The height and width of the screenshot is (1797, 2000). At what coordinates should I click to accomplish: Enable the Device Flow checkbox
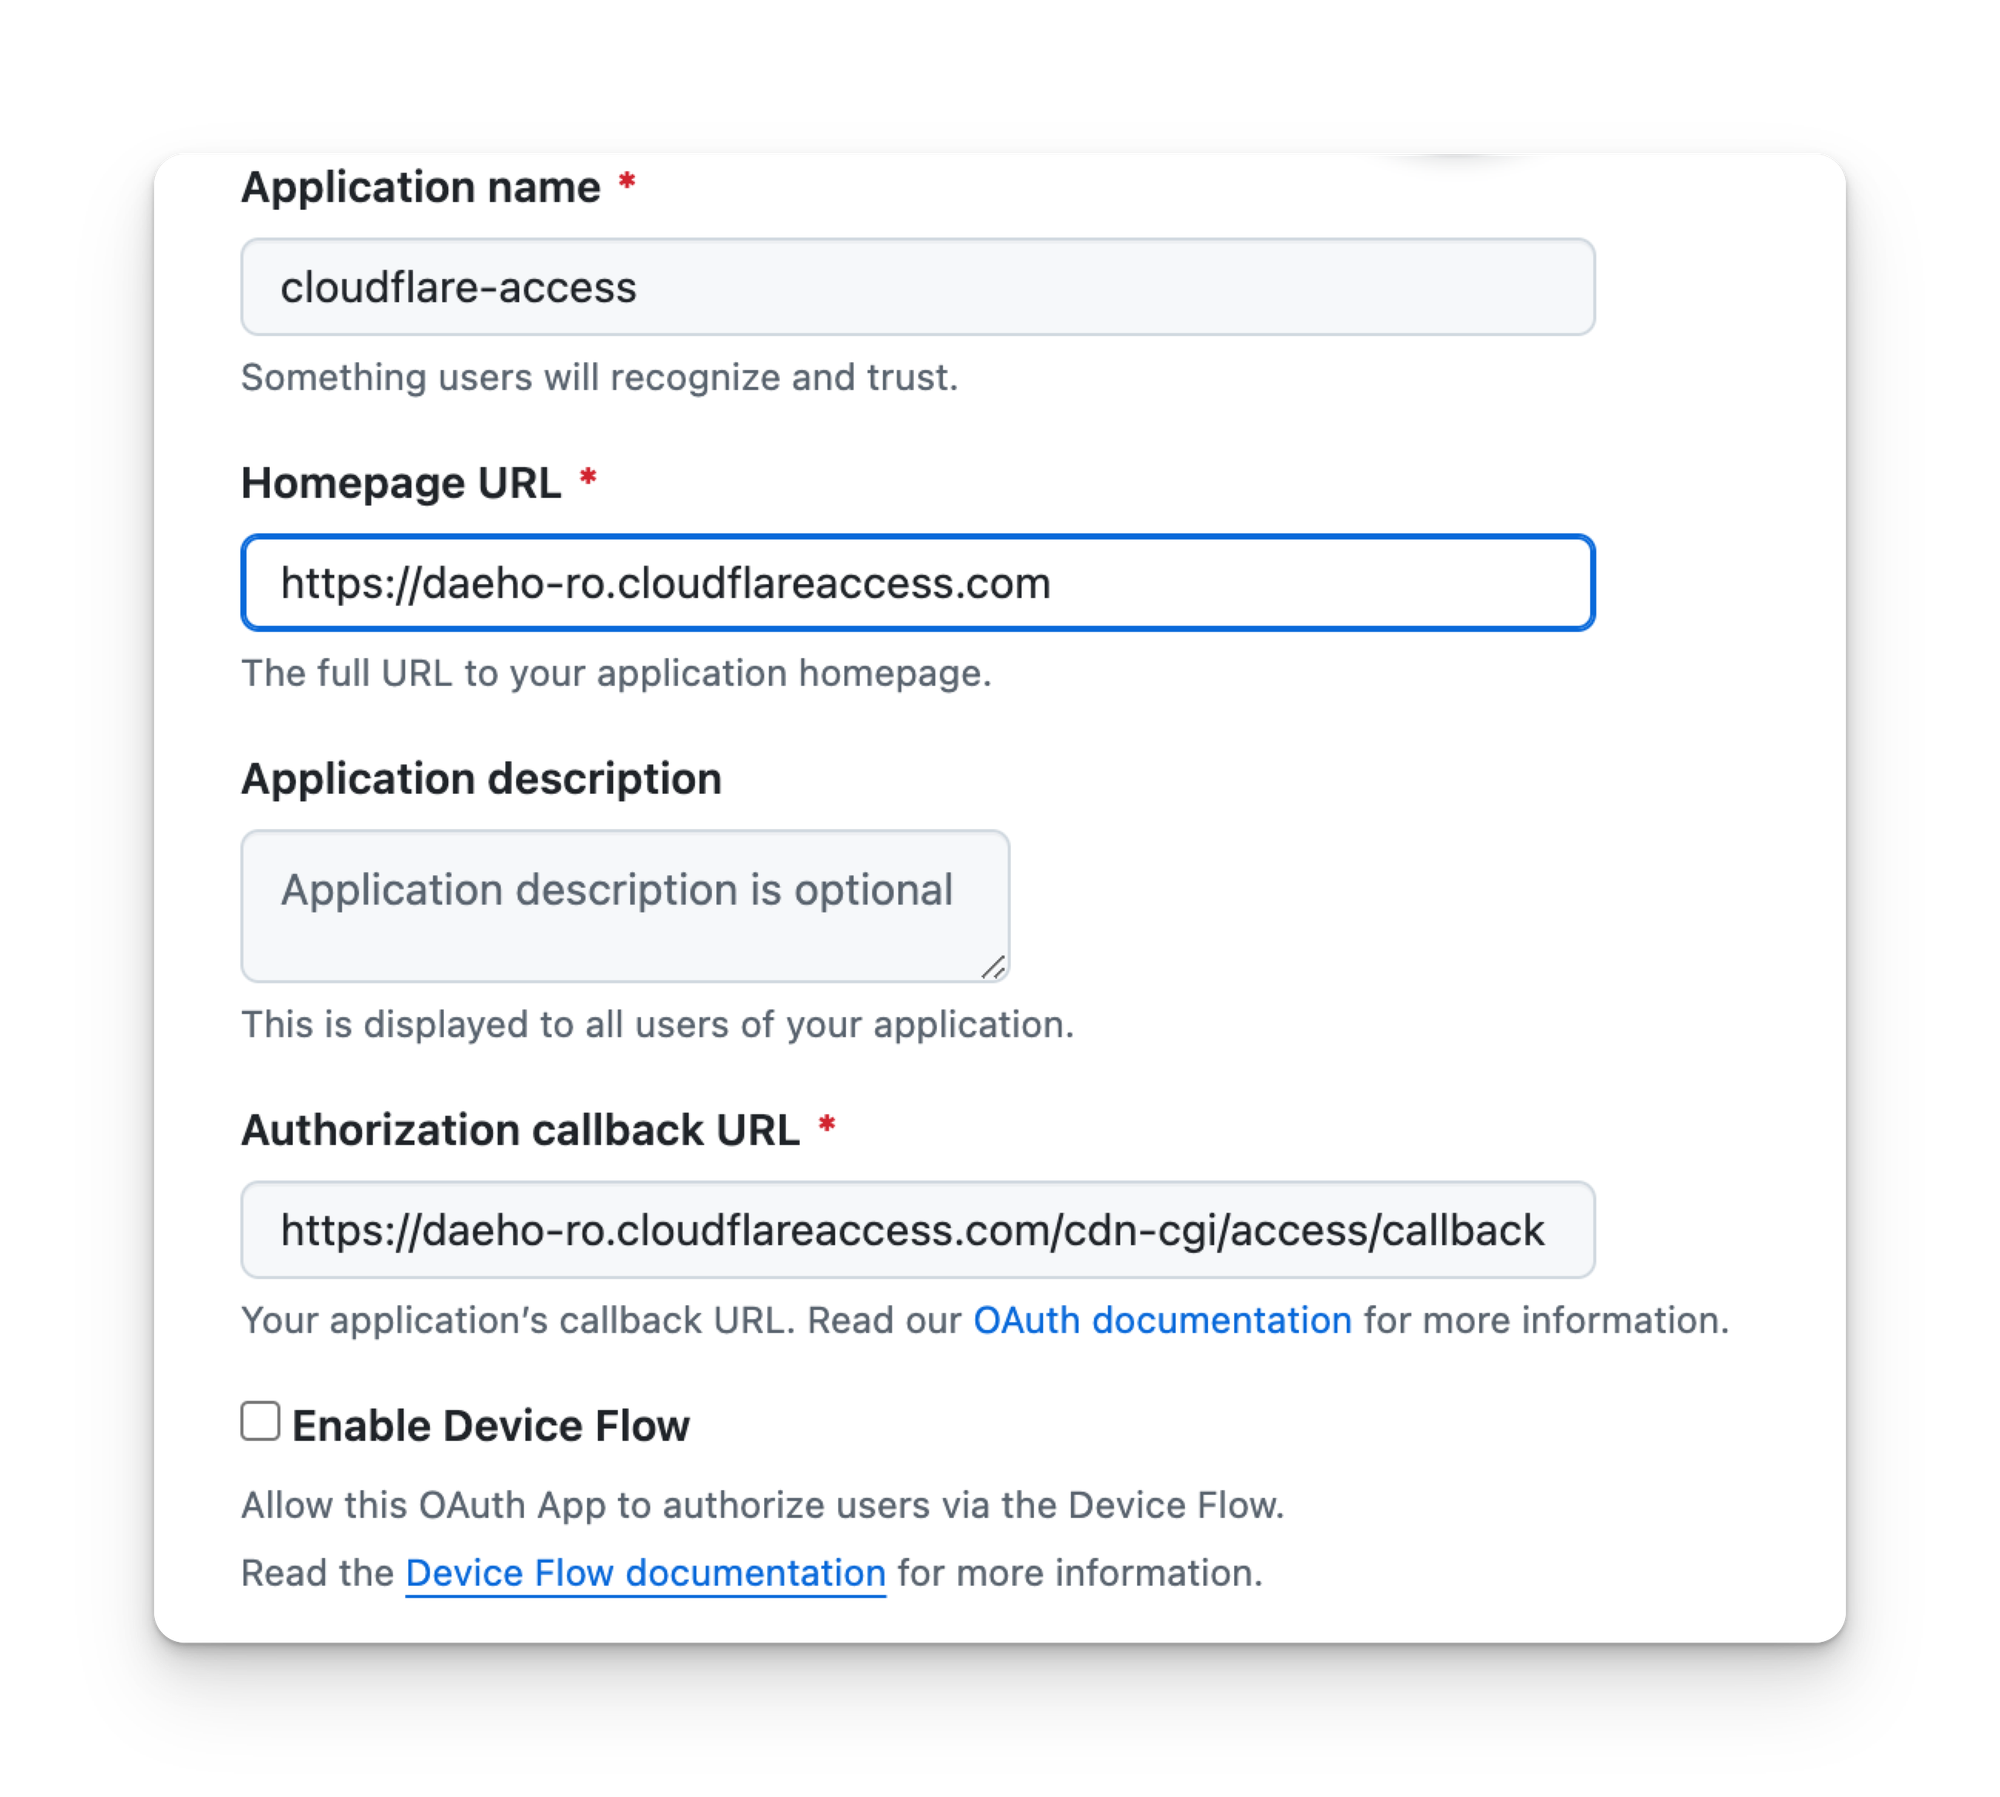[x=261, y=1421]
